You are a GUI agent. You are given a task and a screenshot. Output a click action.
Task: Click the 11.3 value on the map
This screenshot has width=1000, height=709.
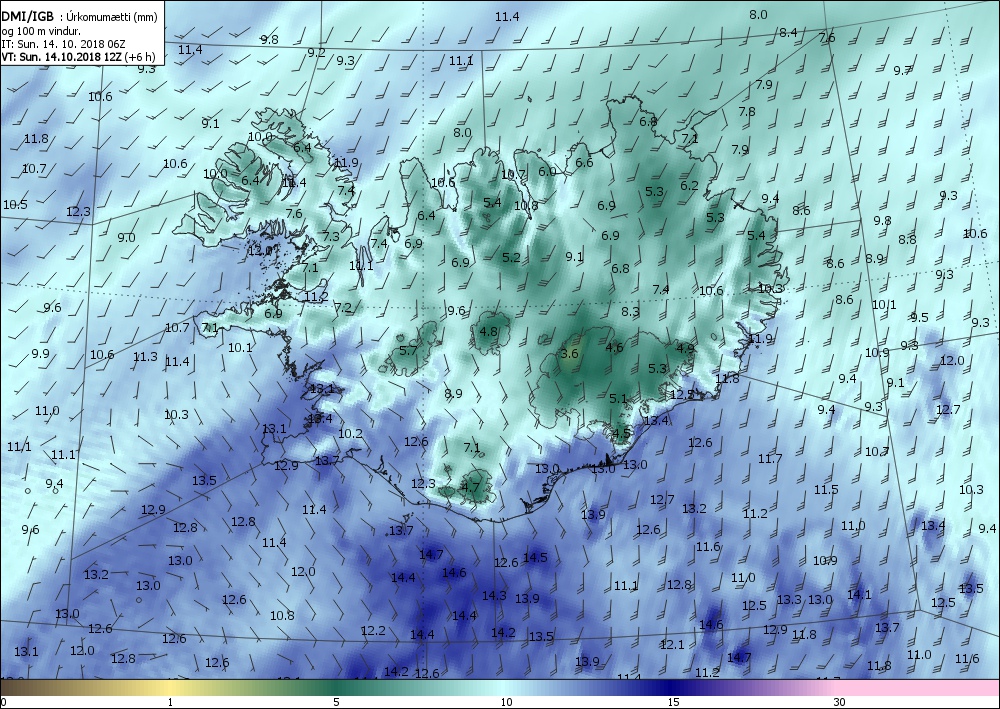(x=145, y=356)
